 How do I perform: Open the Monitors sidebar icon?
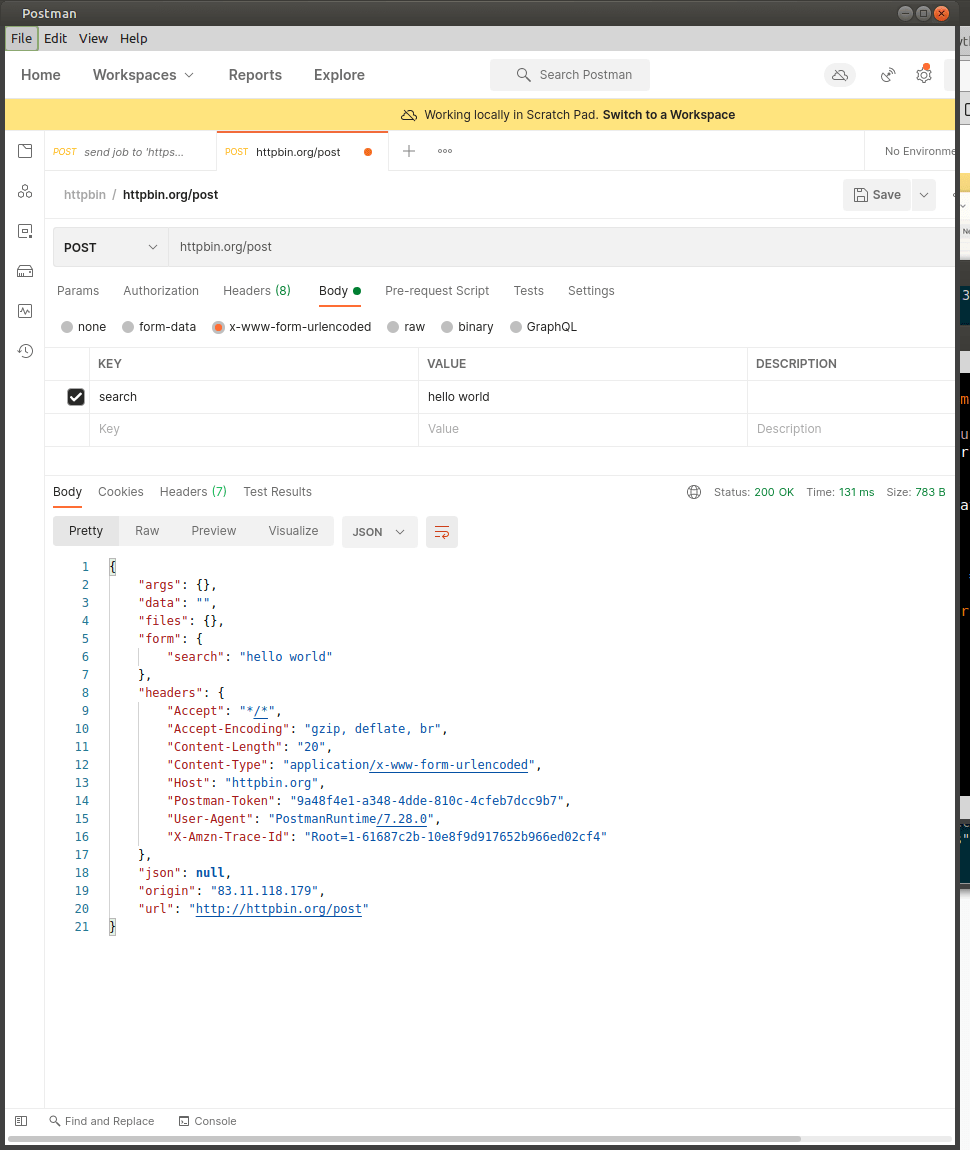(25, 311)
